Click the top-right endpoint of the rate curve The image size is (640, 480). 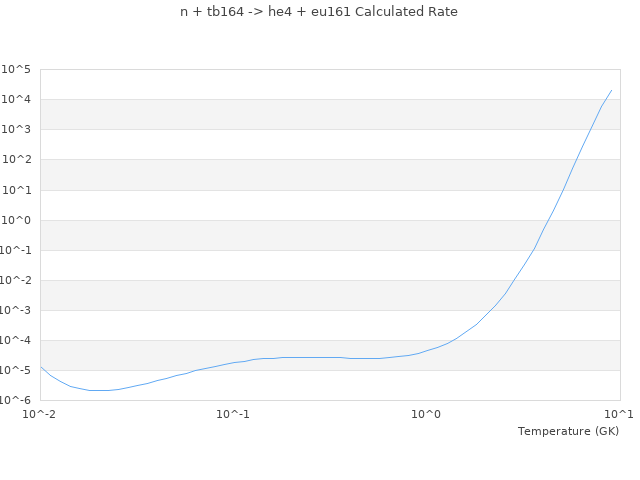611,90
